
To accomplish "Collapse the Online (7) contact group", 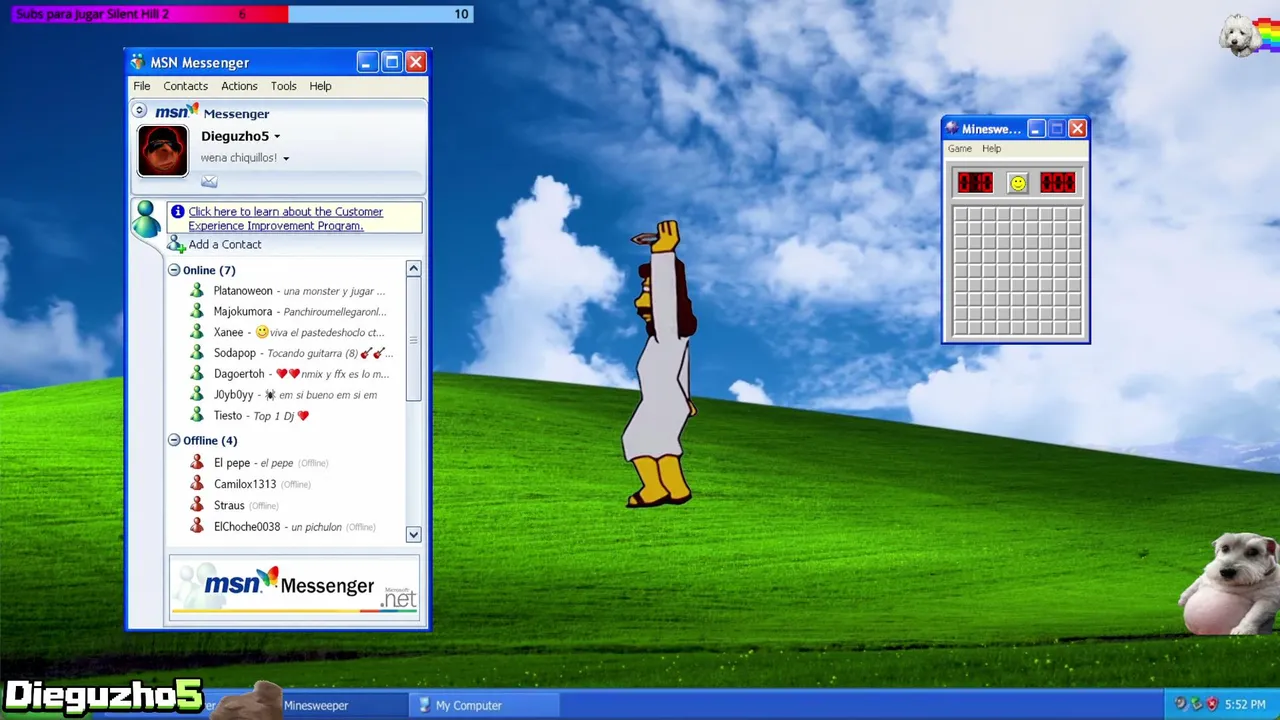I will coord(174,270).
